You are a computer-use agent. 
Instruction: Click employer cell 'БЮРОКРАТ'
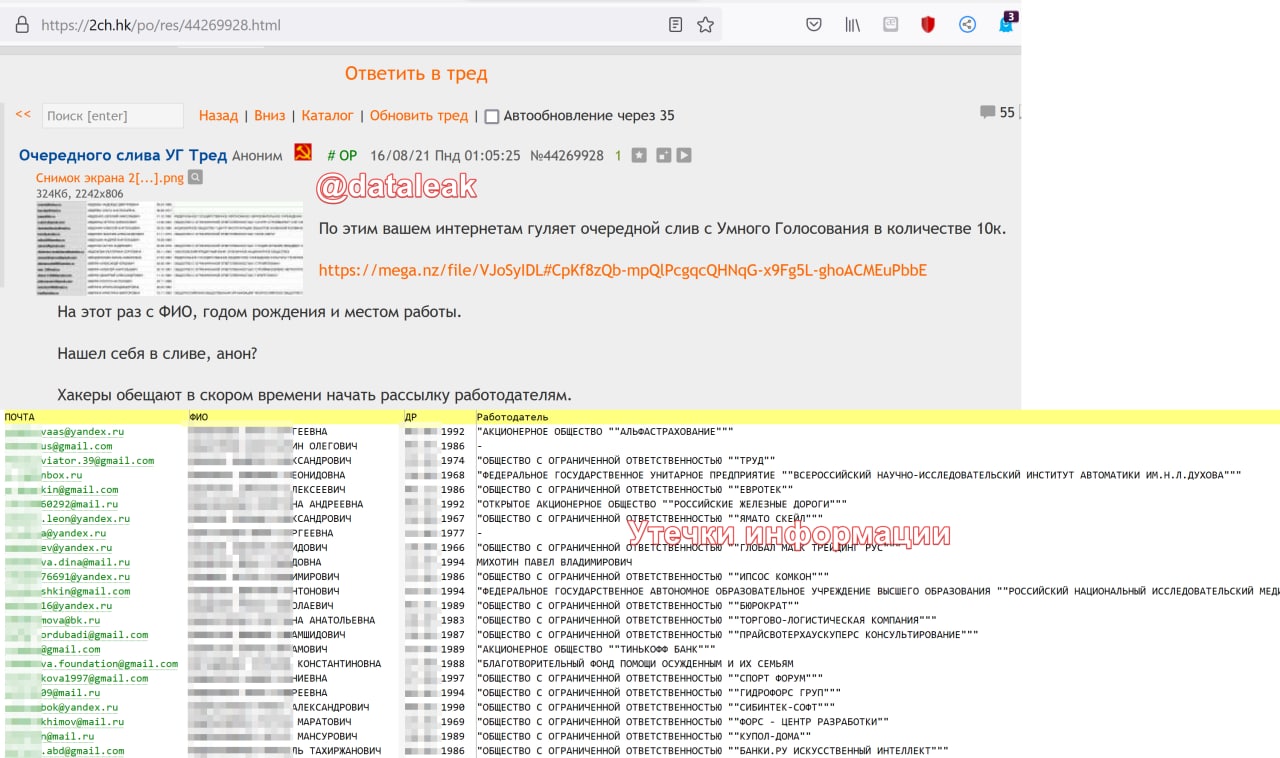[638, 605]
